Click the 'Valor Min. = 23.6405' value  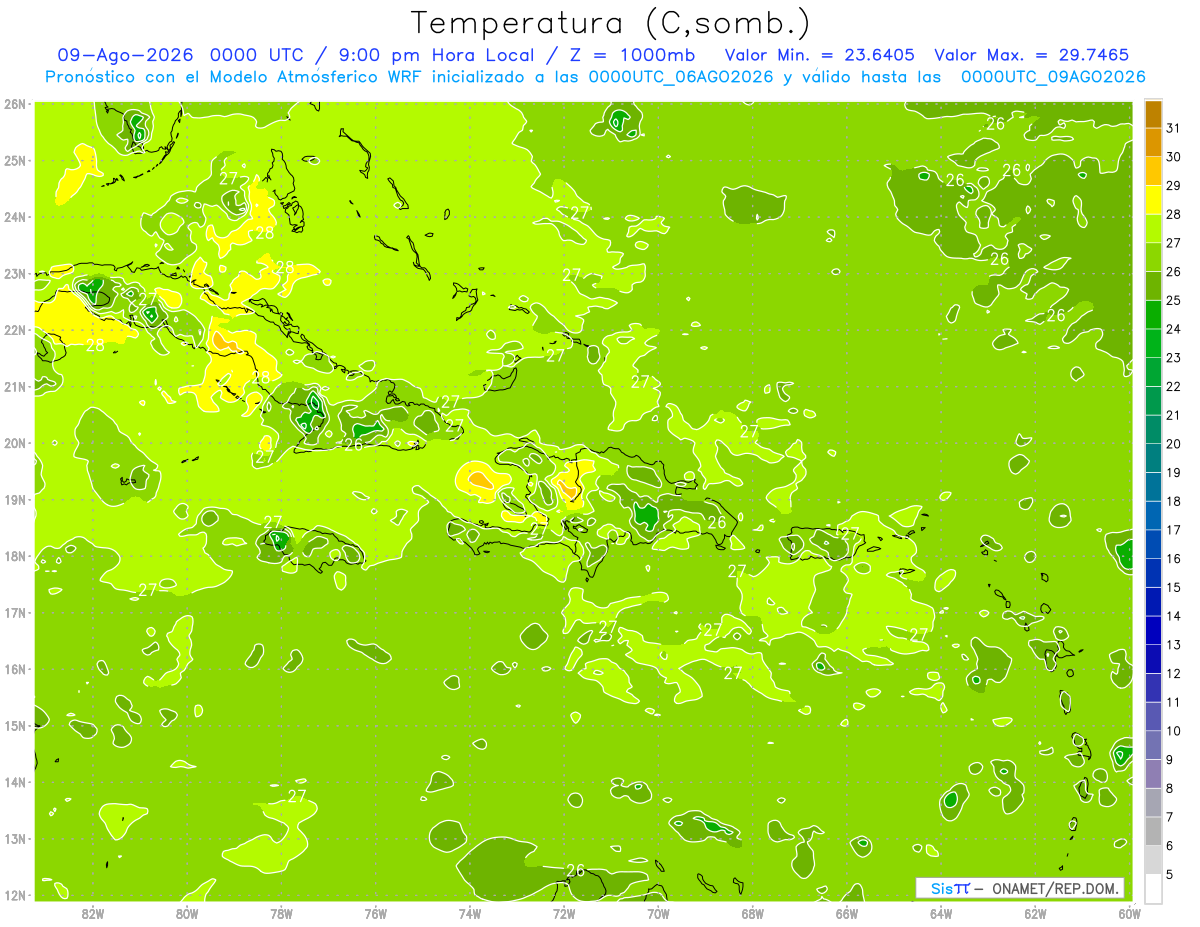[821, 55]
